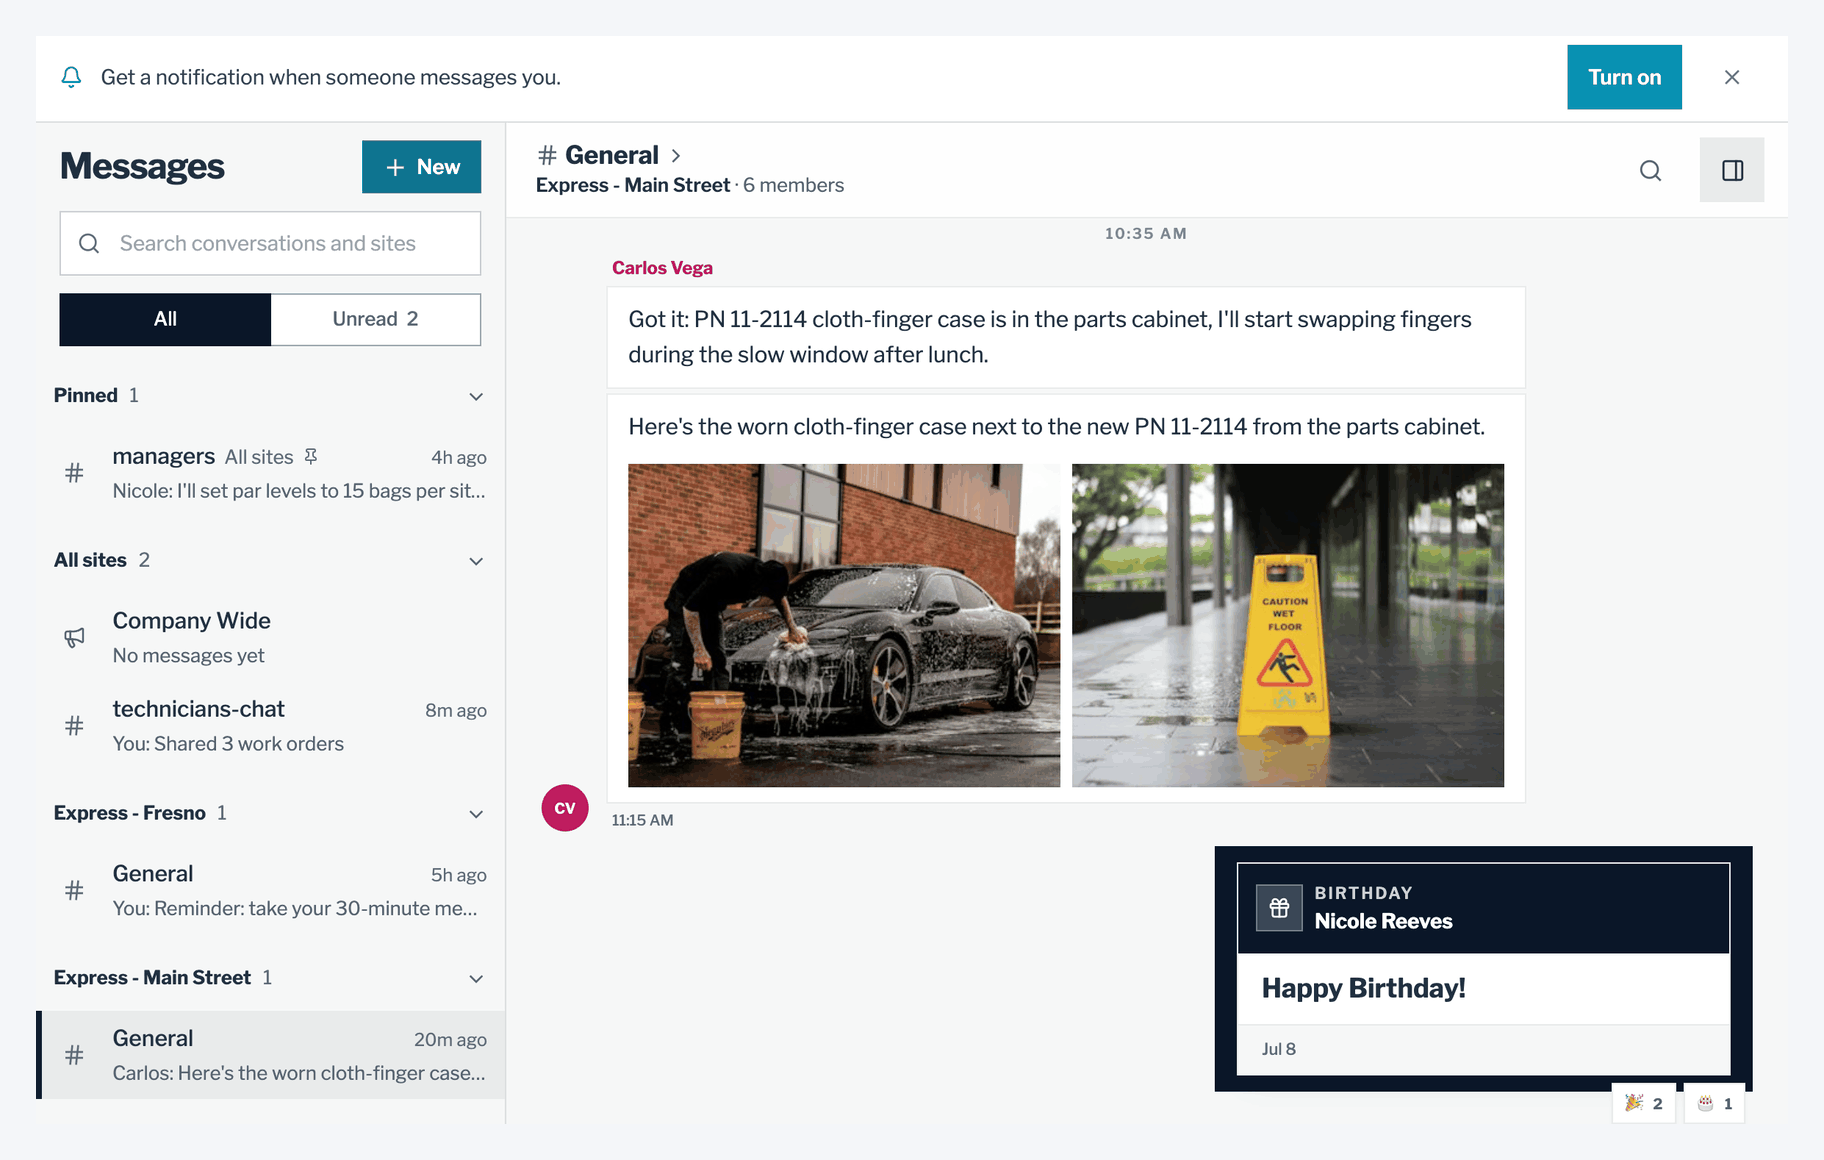Viewport: 1824px width, 1160px height.
Task: Click the hash icon of Main Street General
Action: [74, 1055]
